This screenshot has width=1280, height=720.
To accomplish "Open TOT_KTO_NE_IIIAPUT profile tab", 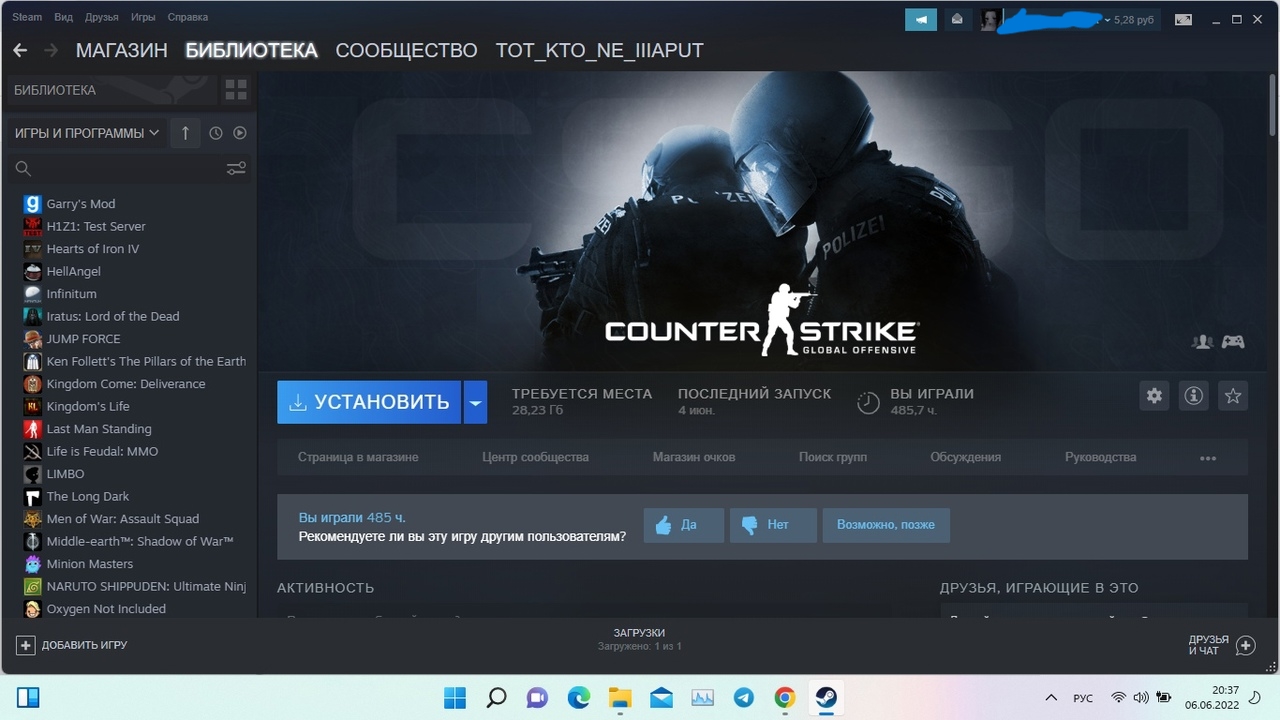I will tap(600, 50).
